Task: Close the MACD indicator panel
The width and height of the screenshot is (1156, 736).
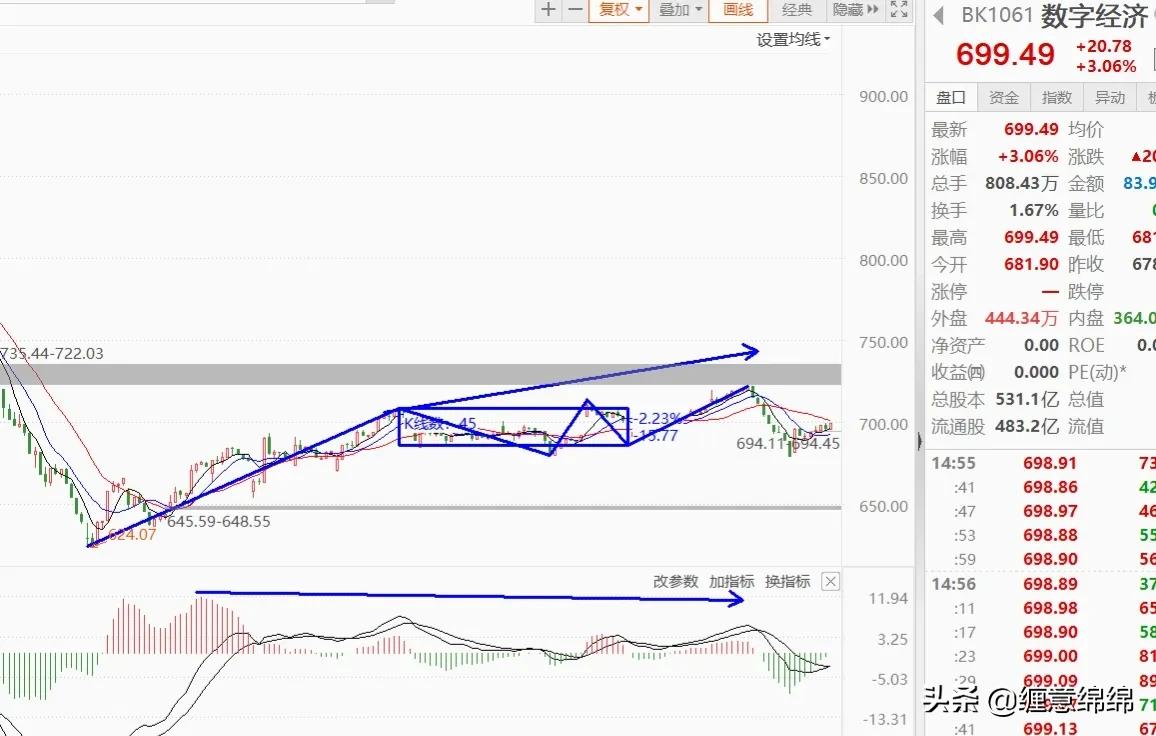Action: tap(830, 581)
